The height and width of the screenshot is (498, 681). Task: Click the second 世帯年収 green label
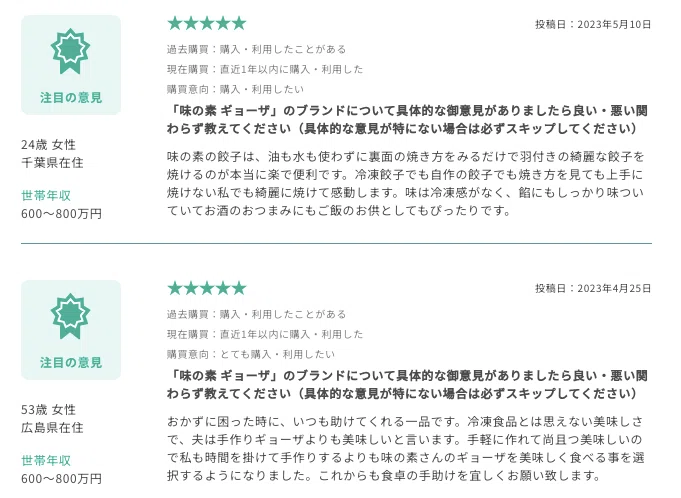point(46,461)
